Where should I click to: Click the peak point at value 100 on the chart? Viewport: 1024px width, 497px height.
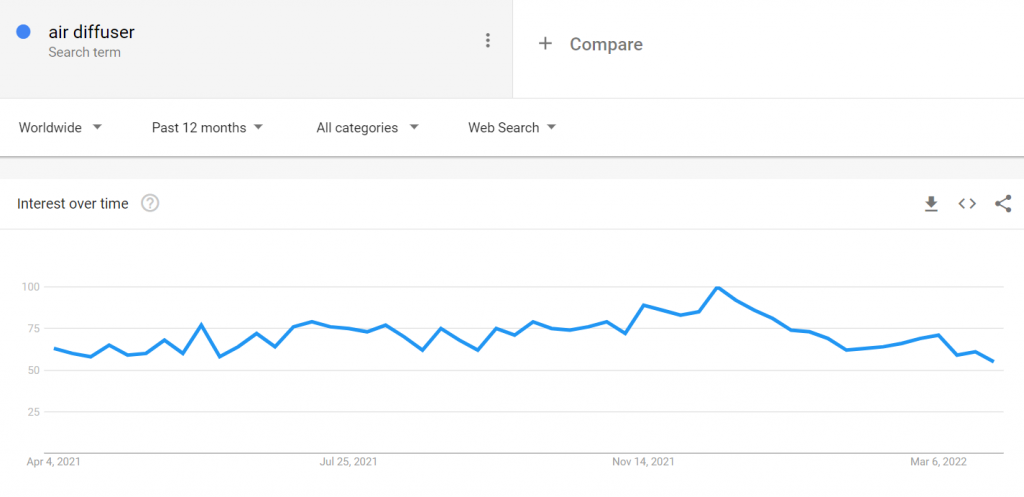click(718, 287)
